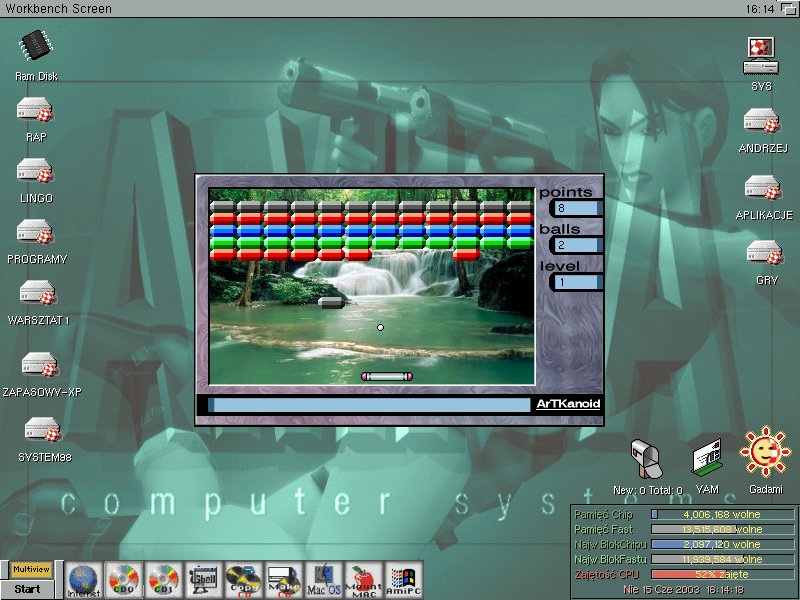This screenshot has width=800, height=600.
Task: Click the white ball in ArTKanoid
Action: tap(380, 328)
